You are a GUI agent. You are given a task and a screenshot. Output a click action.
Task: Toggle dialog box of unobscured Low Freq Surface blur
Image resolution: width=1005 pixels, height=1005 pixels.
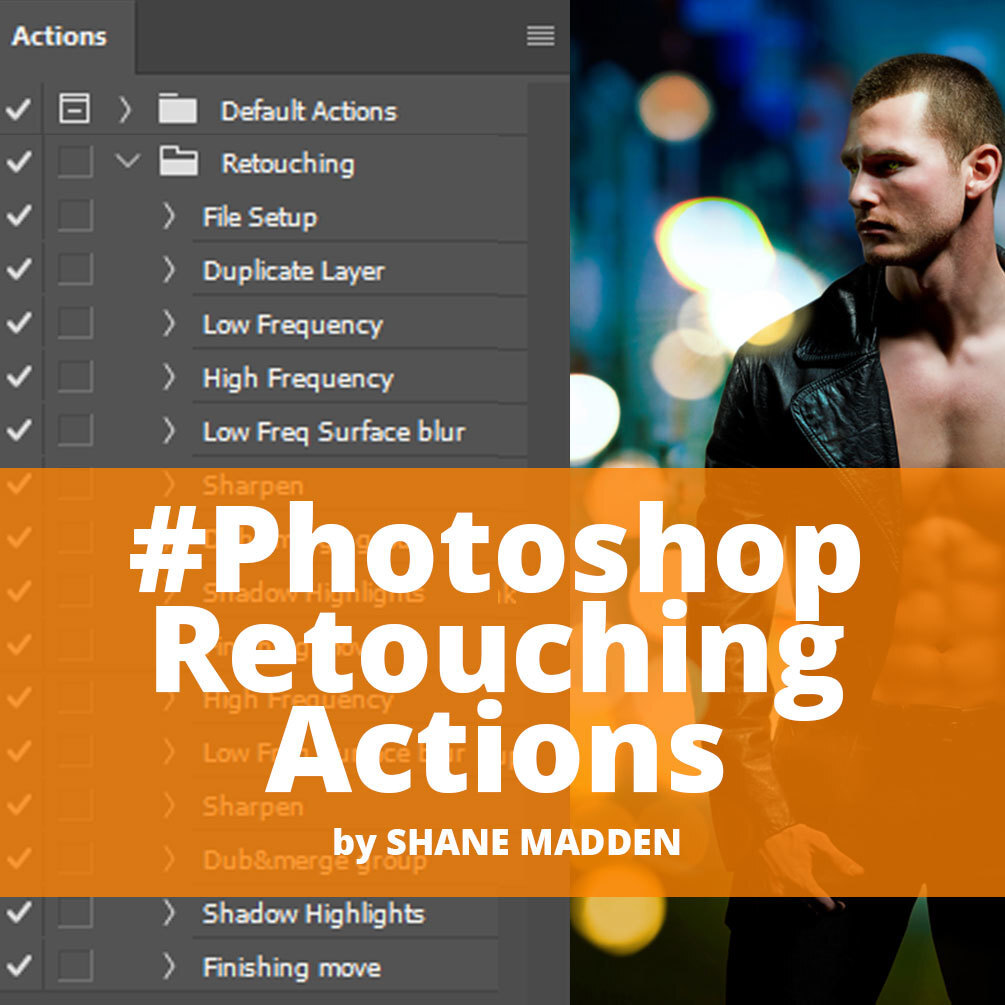75,429
